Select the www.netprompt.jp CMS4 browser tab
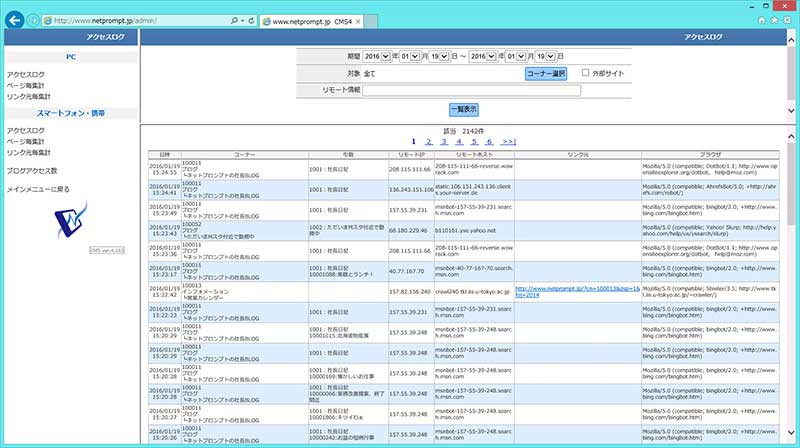 pyautogui.click(x=311, y=21)
